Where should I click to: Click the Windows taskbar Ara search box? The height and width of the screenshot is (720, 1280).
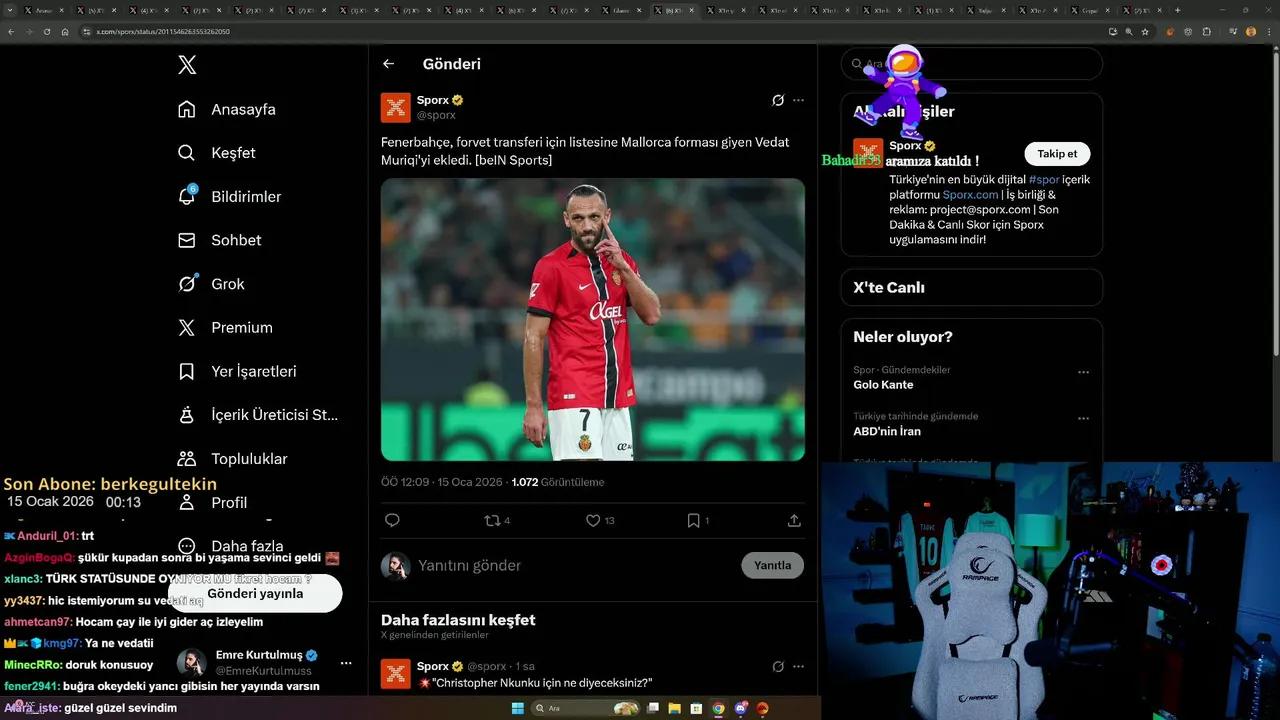(x=587, y=708)
